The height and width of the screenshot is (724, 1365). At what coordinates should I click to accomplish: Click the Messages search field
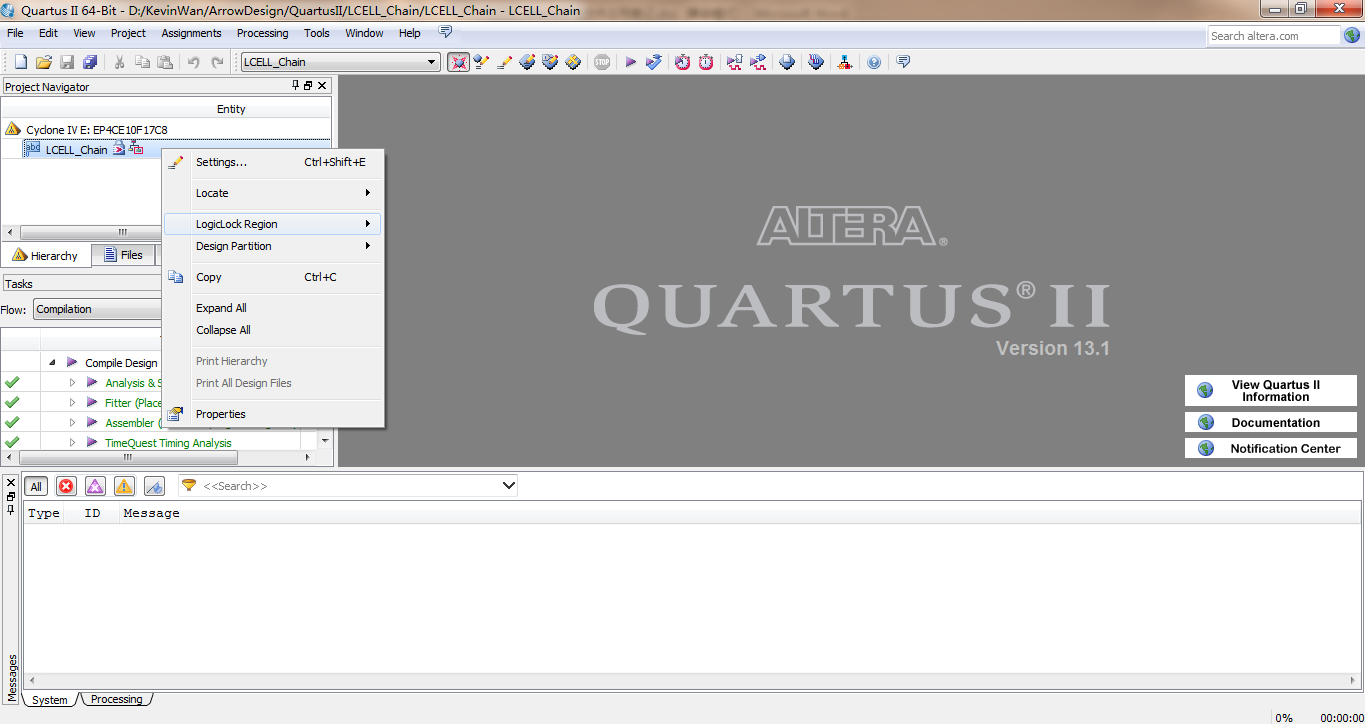348,486
